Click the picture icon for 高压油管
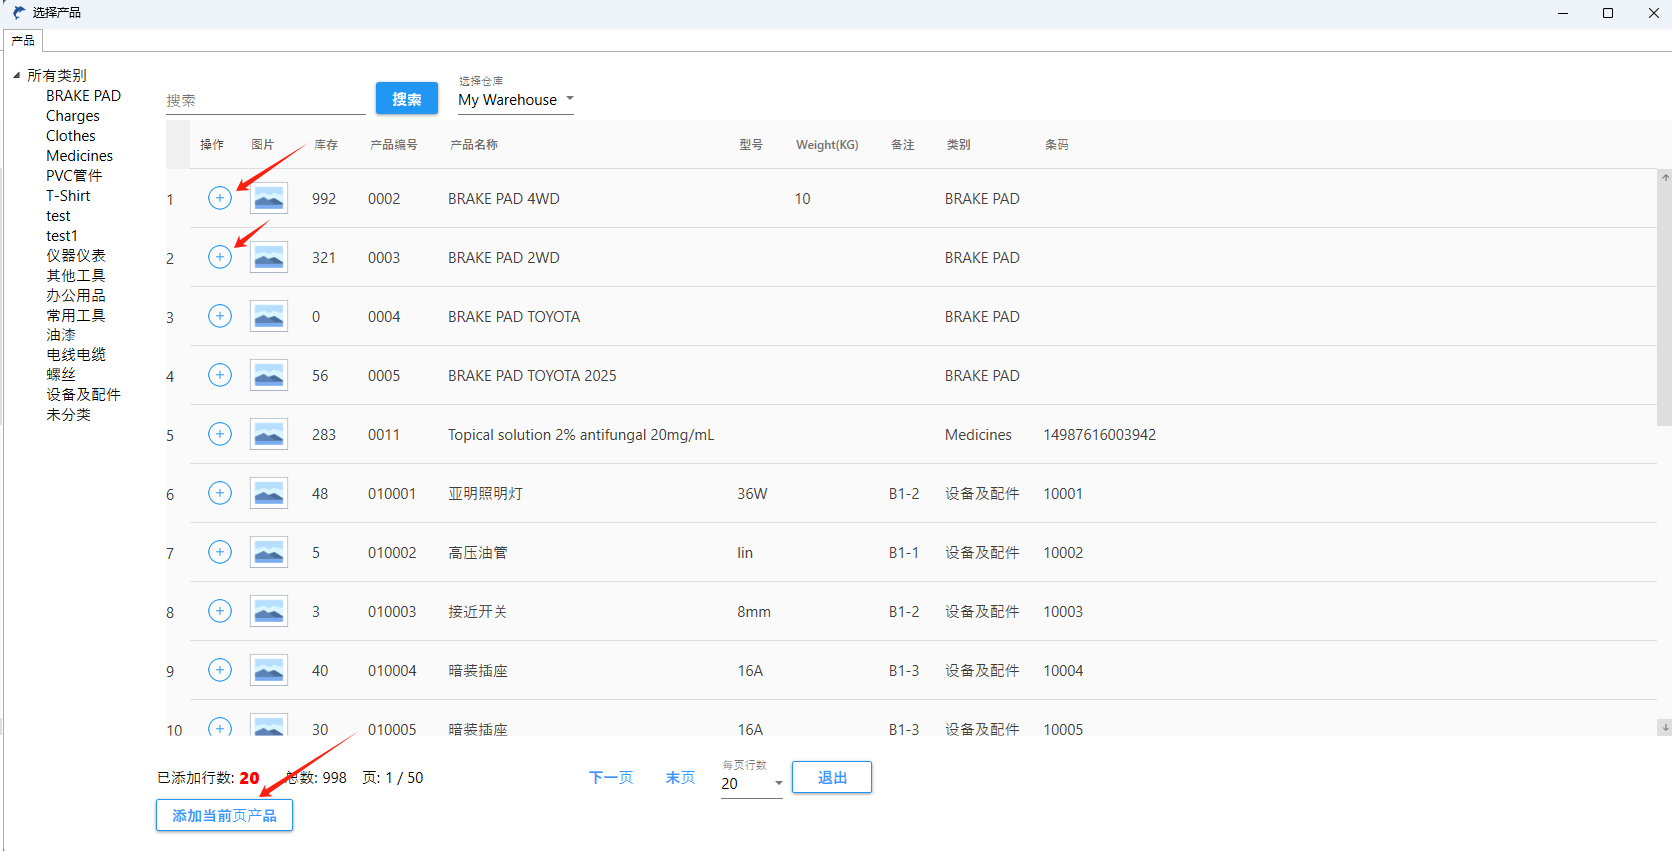The image size is (1672, 851). click(269, 552)
